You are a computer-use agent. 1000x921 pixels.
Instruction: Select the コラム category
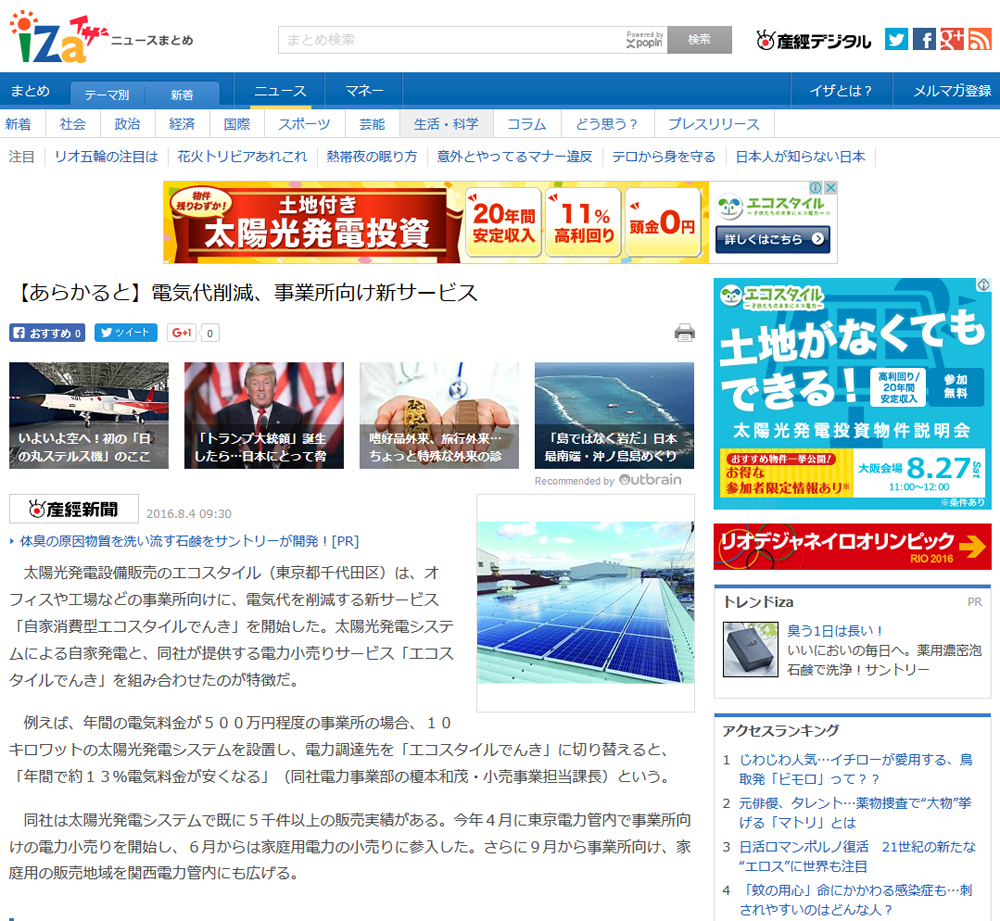[x=527, y=124]
